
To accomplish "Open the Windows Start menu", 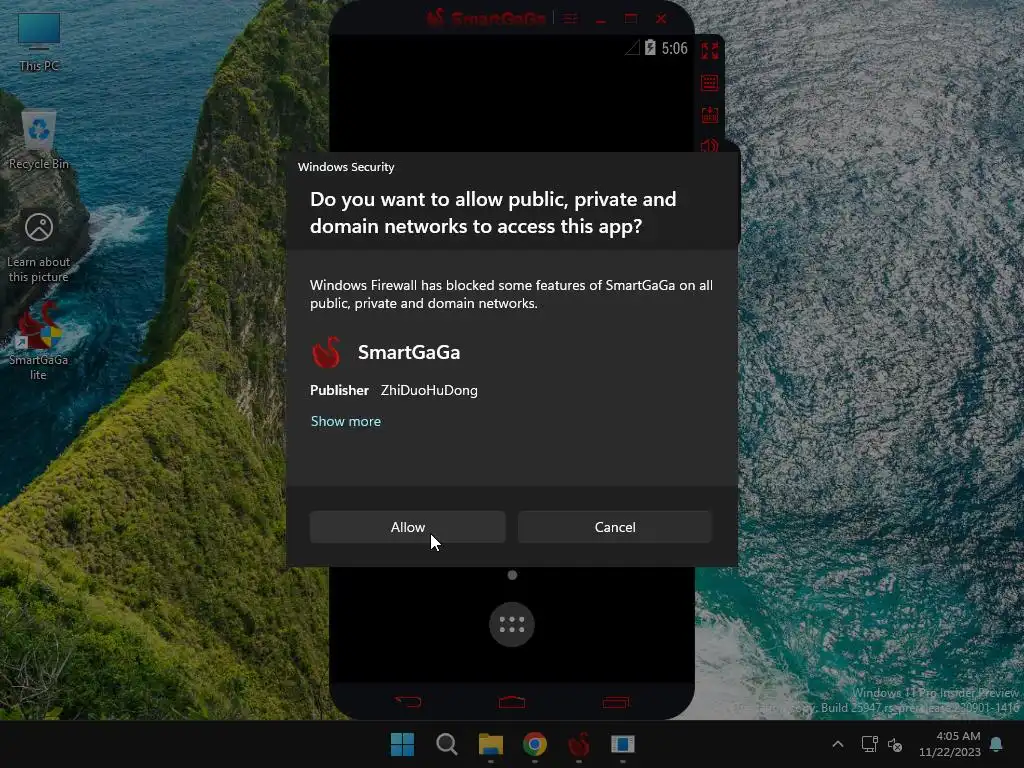I will 402,744.
